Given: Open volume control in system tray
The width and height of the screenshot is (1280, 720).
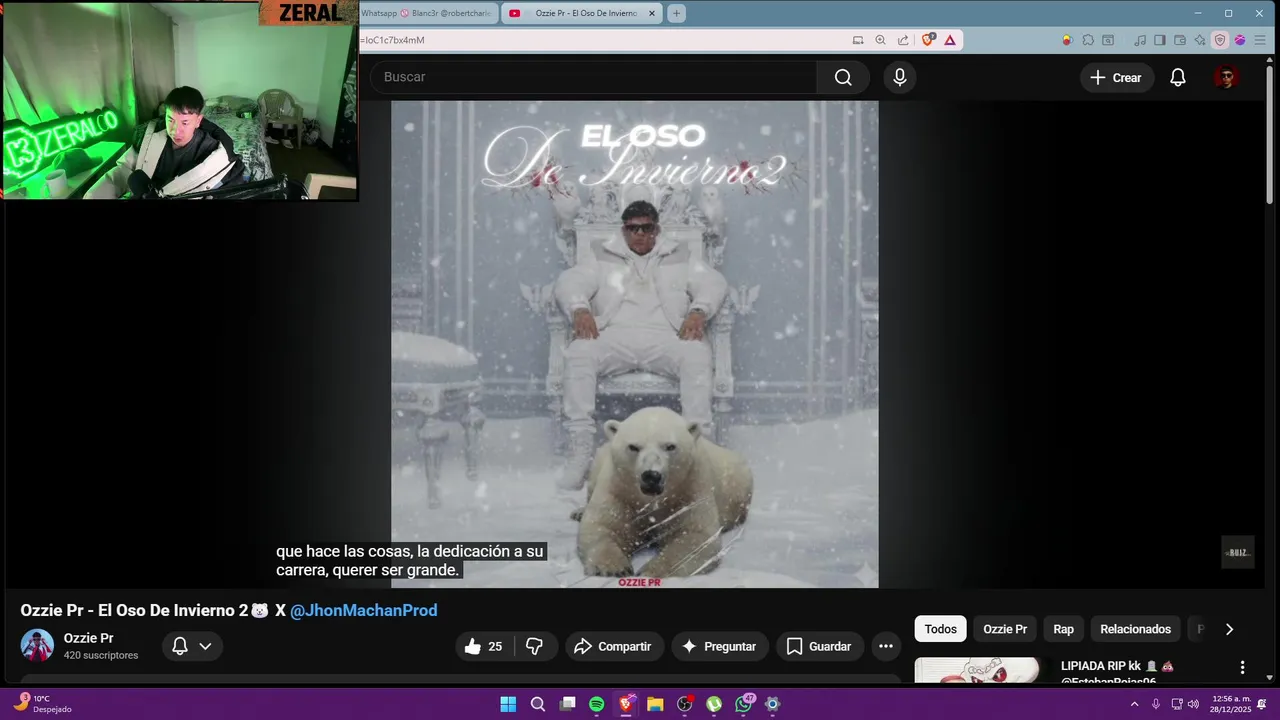Looking at the screenshot, I should click(x=1193, y=704).
